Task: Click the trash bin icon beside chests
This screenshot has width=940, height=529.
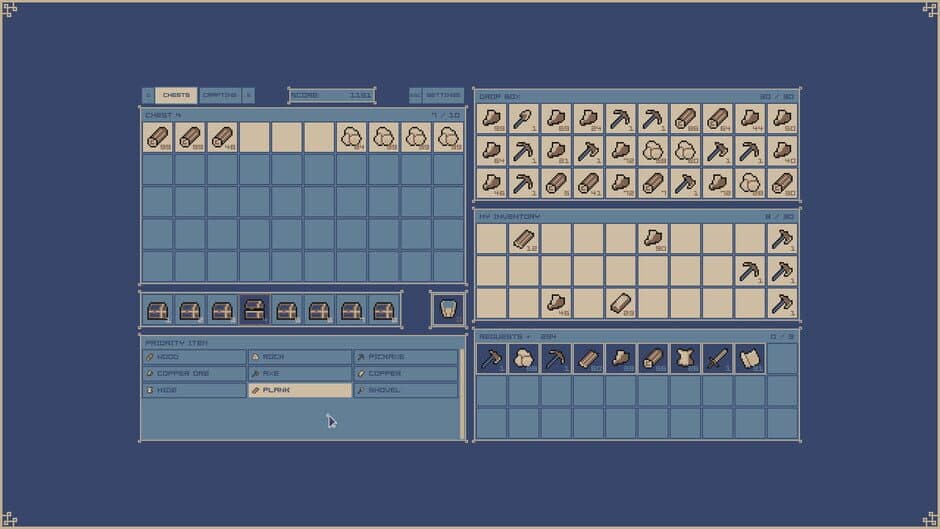Action: [x=448, y=310]
